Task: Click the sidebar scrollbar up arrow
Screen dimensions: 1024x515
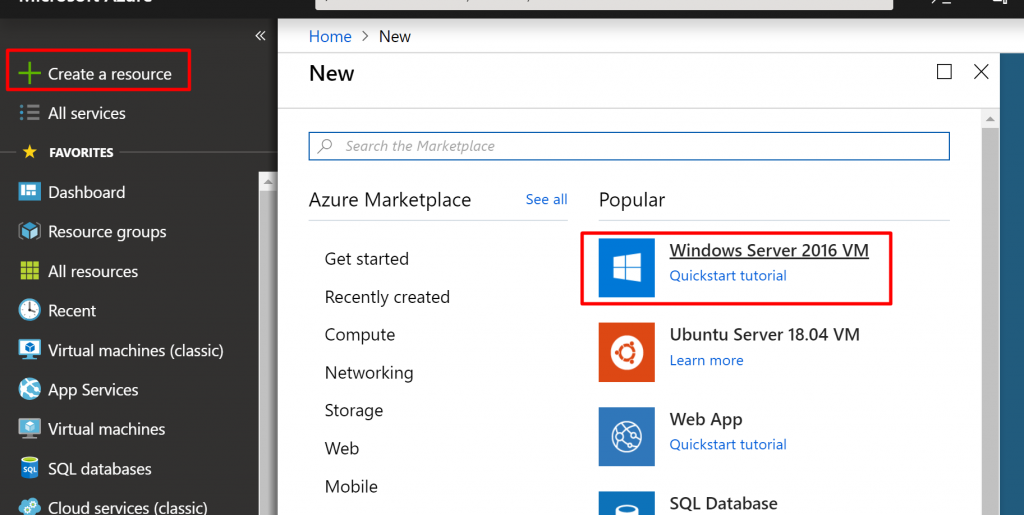Action: 267,180
